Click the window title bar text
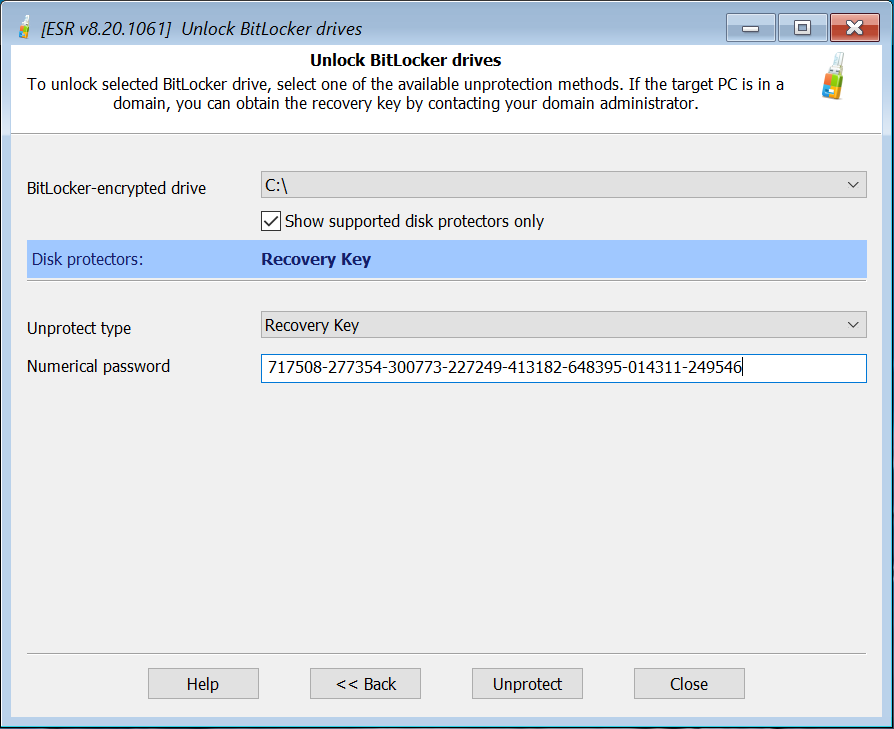 click(x=202, y=29)
